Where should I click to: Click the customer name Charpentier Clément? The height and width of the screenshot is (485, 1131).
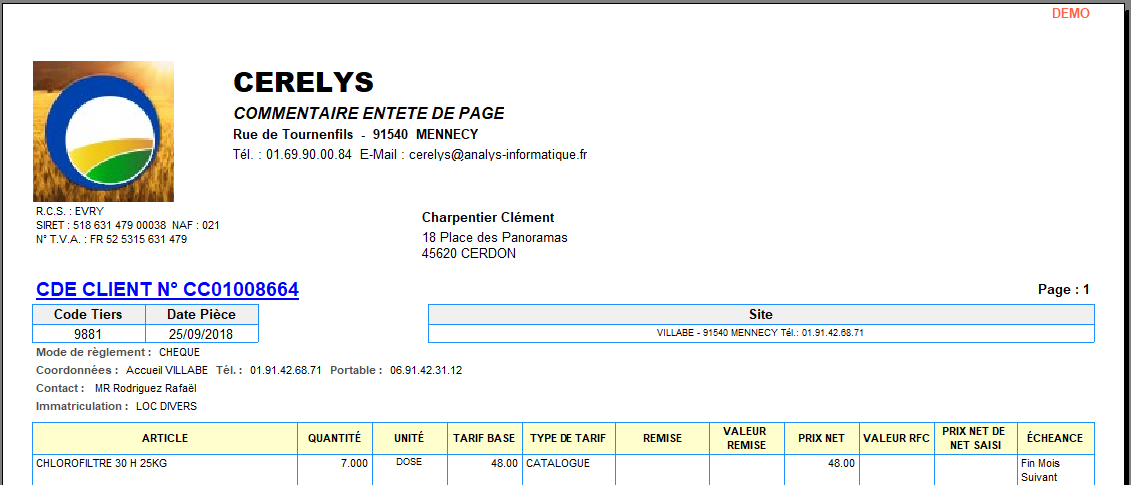pos(488,218)
